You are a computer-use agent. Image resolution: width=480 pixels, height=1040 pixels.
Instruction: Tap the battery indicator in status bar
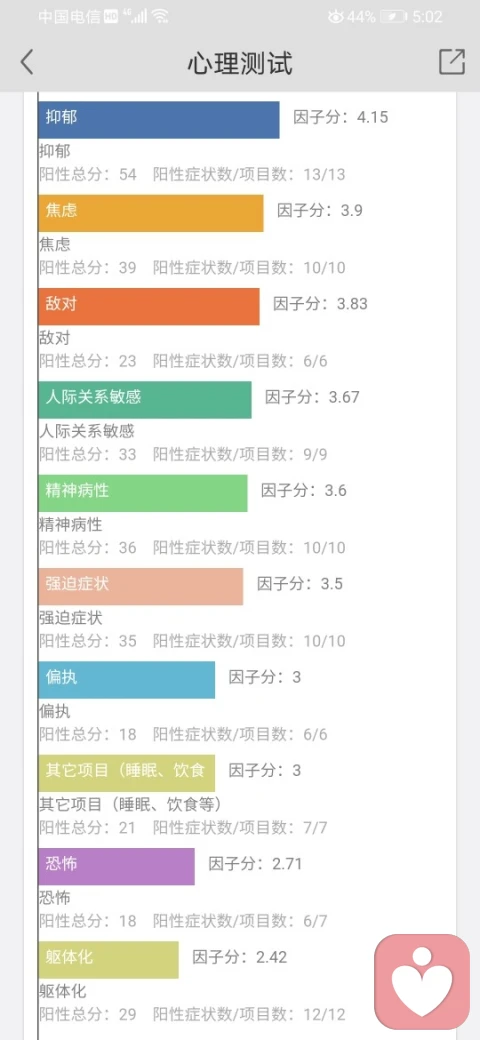point(394,17)
